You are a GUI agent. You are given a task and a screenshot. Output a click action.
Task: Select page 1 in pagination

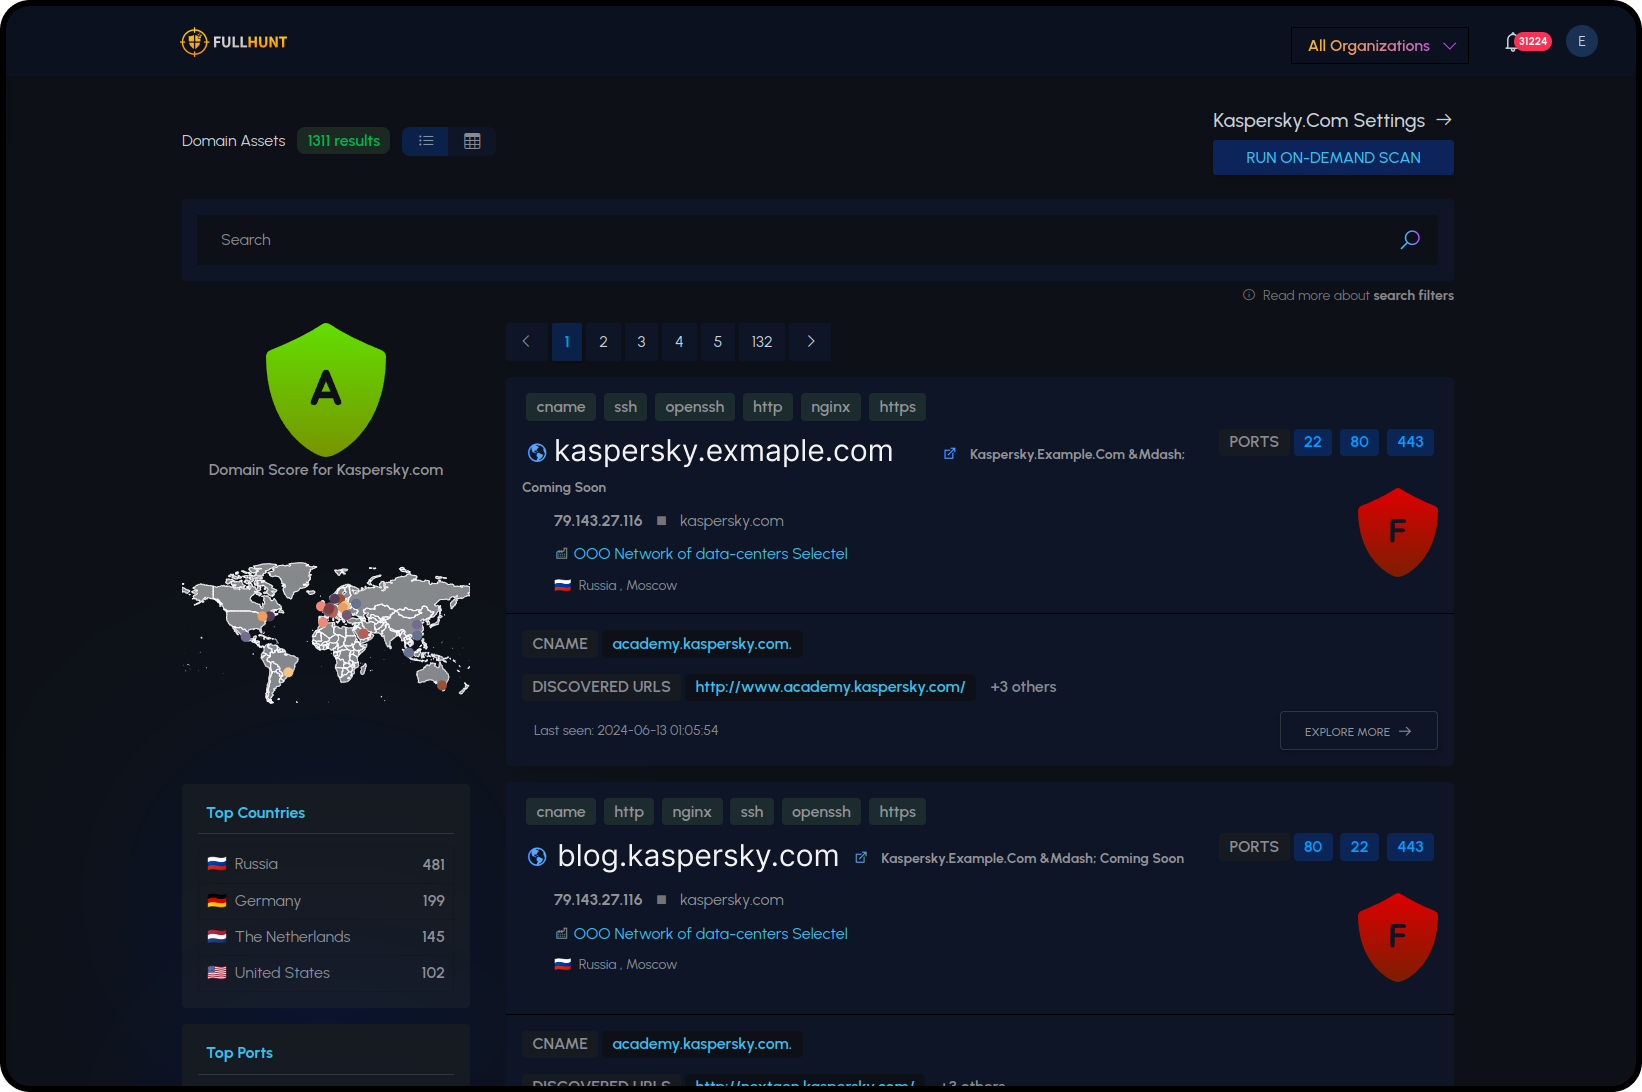566,342
